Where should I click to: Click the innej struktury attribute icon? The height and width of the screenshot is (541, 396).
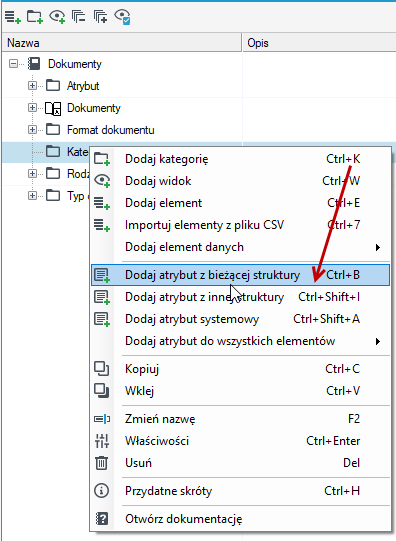[x=102, y=297]
